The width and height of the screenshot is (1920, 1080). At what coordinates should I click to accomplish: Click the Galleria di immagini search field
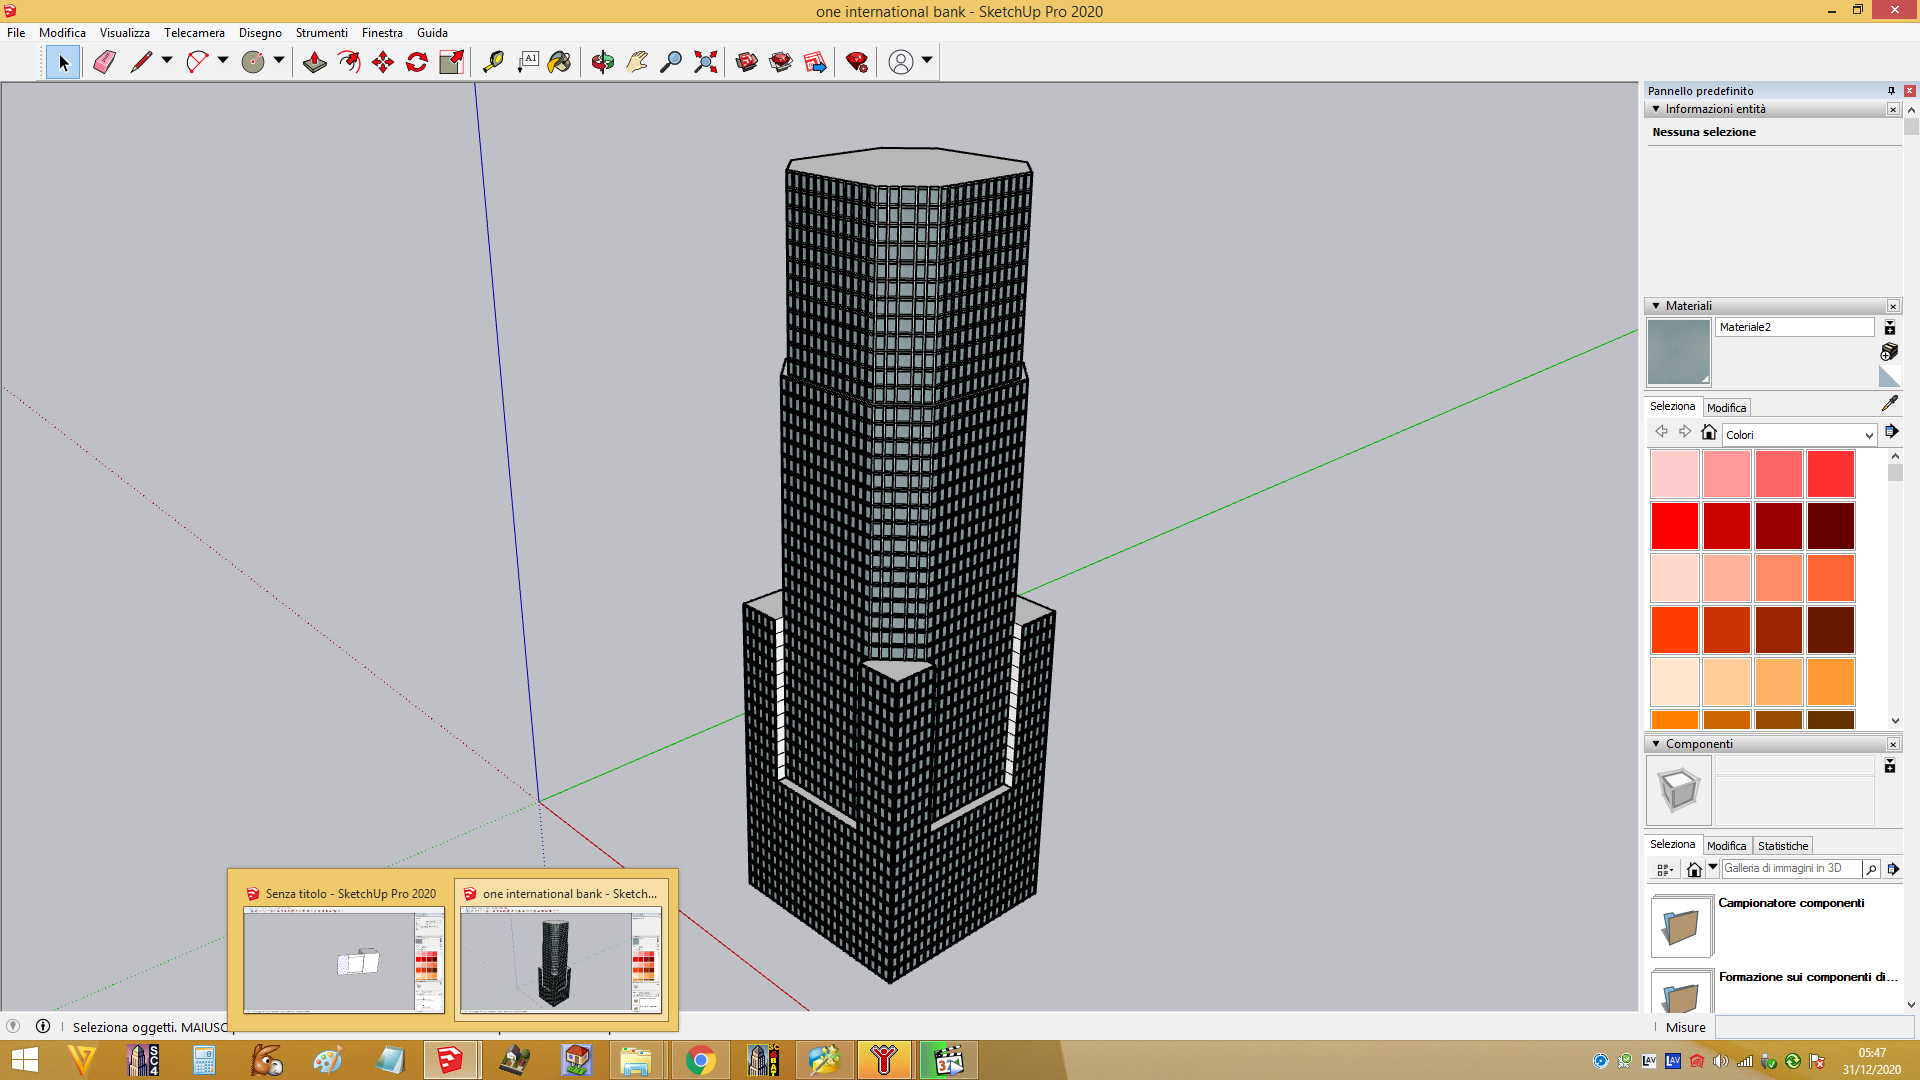[1791, 869]
